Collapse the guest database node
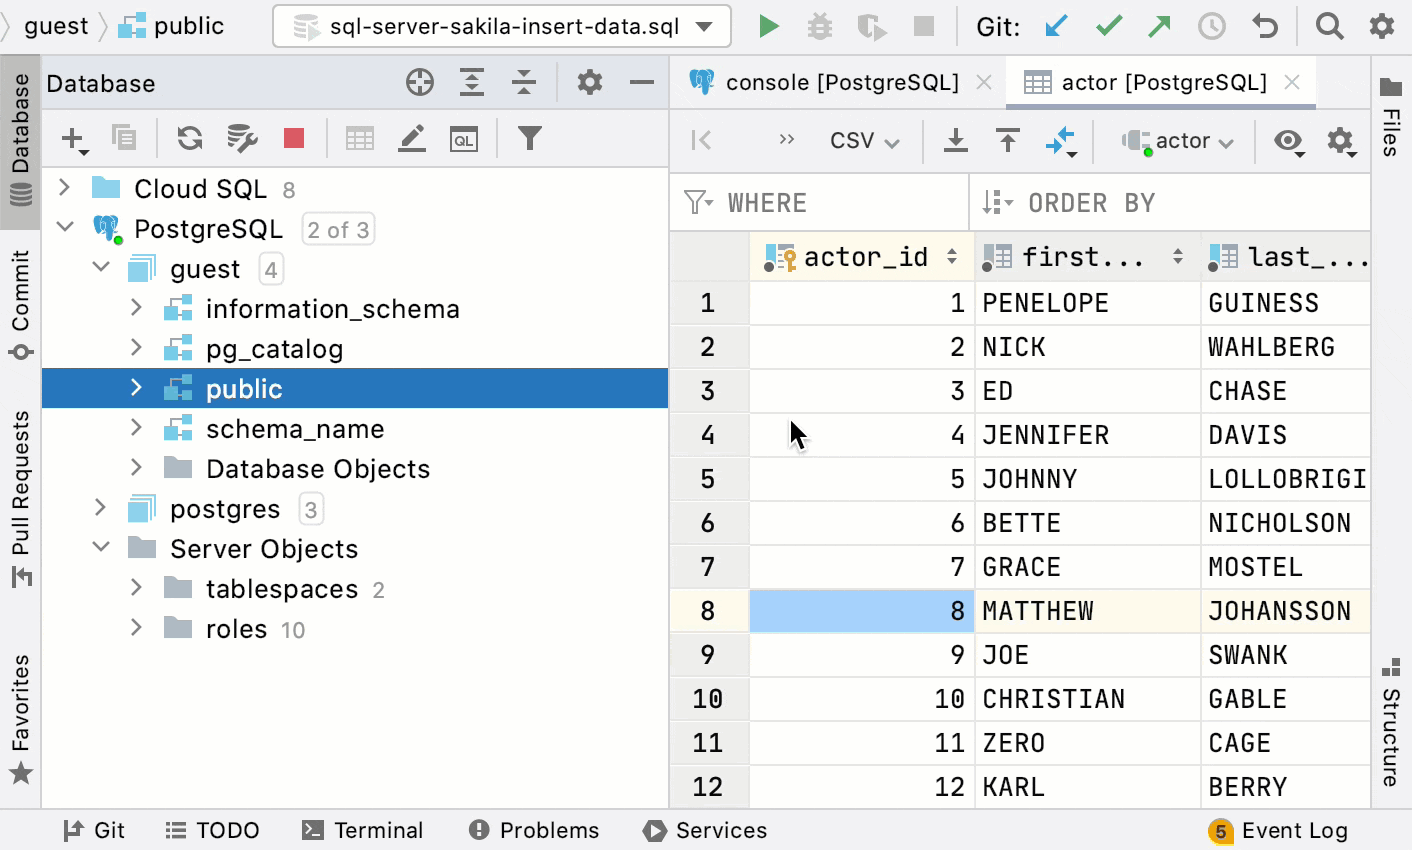The height and width of the screenshot is (850, 1412). point(100,268)
